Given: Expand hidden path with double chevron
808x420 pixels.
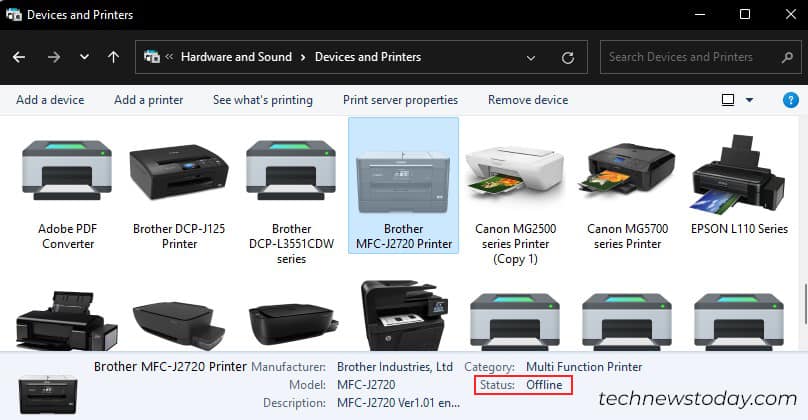Looking at the screenshot, I should click(x=169, y=57).
